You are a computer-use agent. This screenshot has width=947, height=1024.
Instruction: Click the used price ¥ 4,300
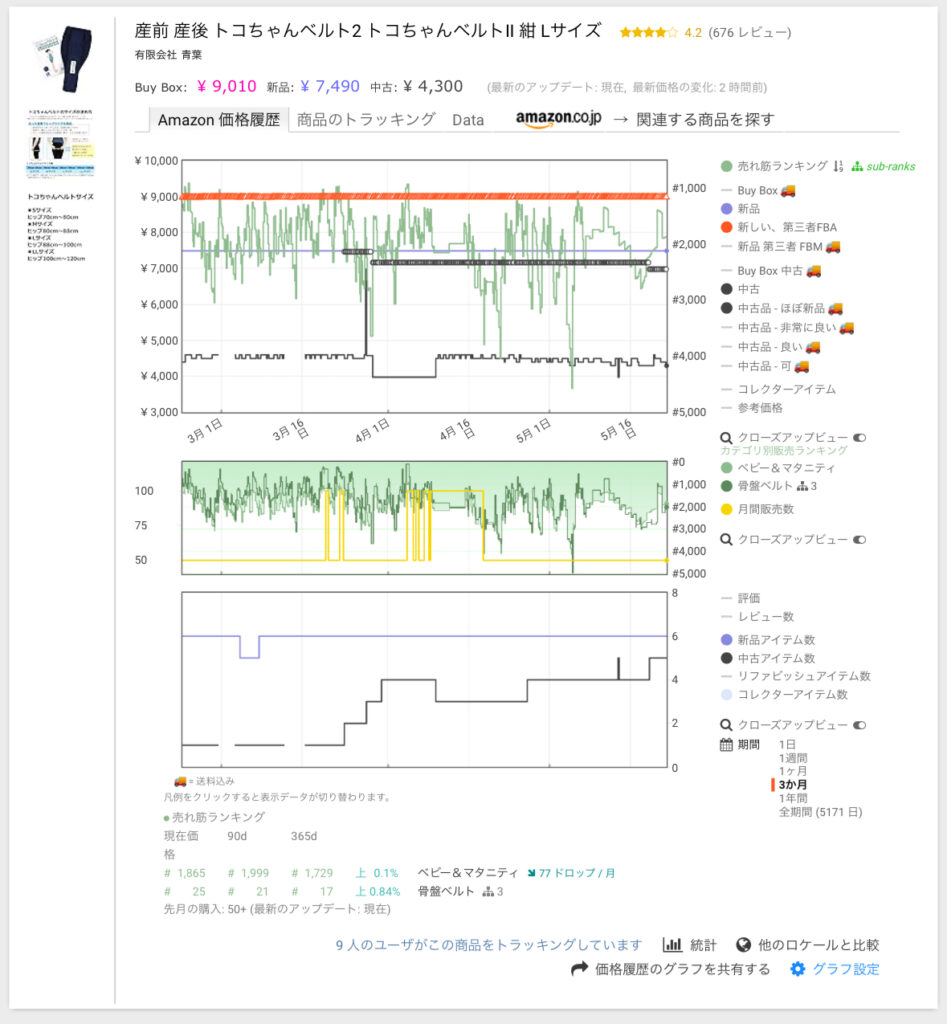click(x=433, y=86)
